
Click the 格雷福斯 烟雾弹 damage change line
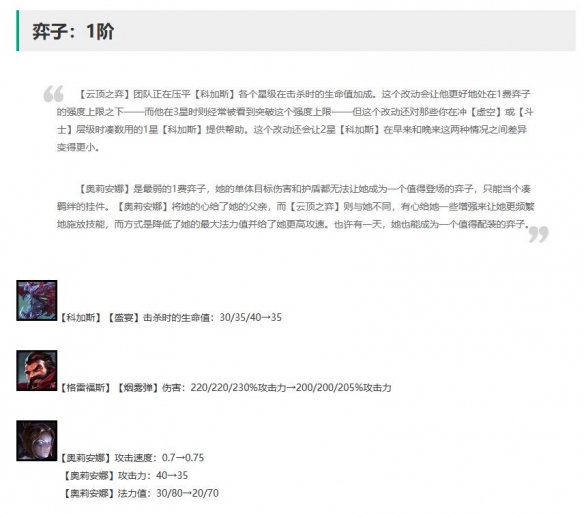click(226, 387)
